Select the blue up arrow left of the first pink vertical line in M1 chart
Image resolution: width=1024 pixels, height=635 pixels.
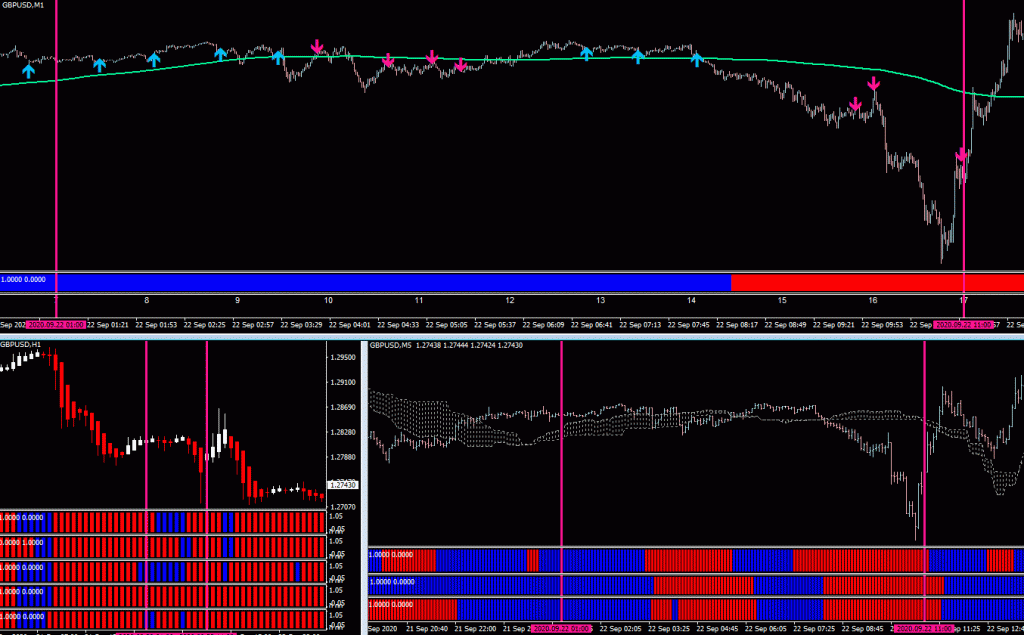point(28,71)
